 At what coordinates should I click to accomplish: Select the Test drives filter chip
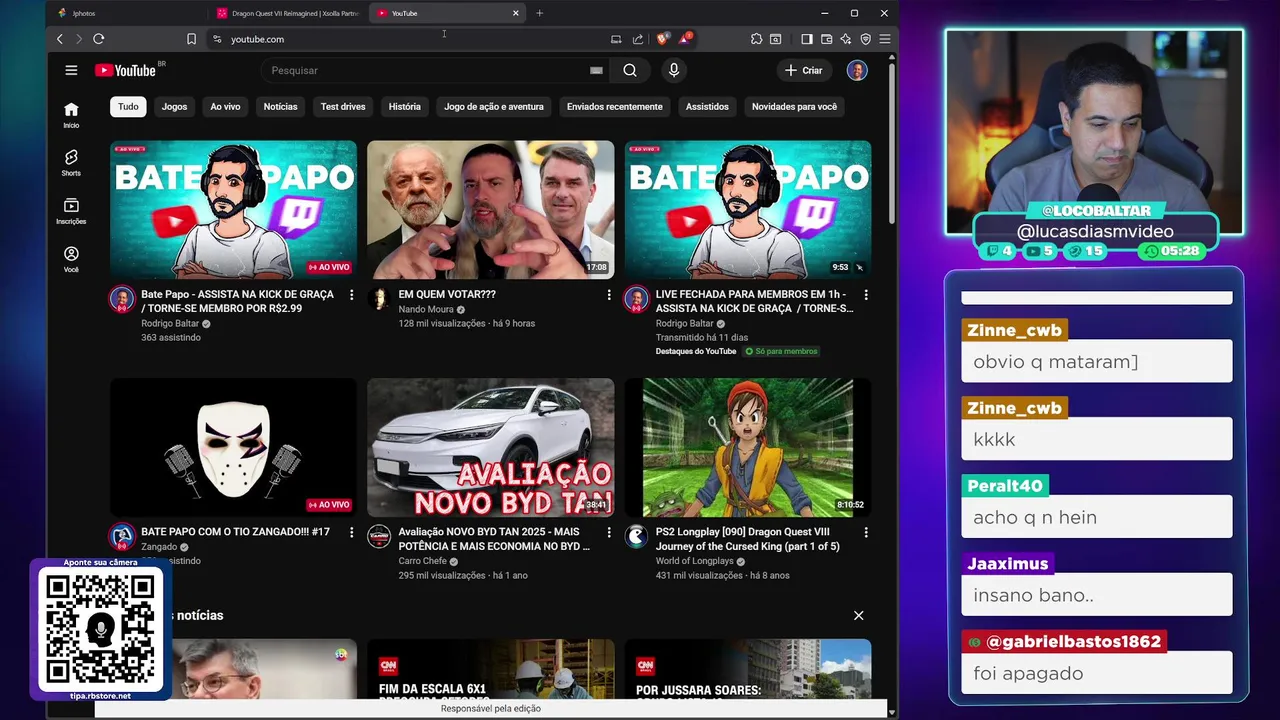(x=343, y=106)
